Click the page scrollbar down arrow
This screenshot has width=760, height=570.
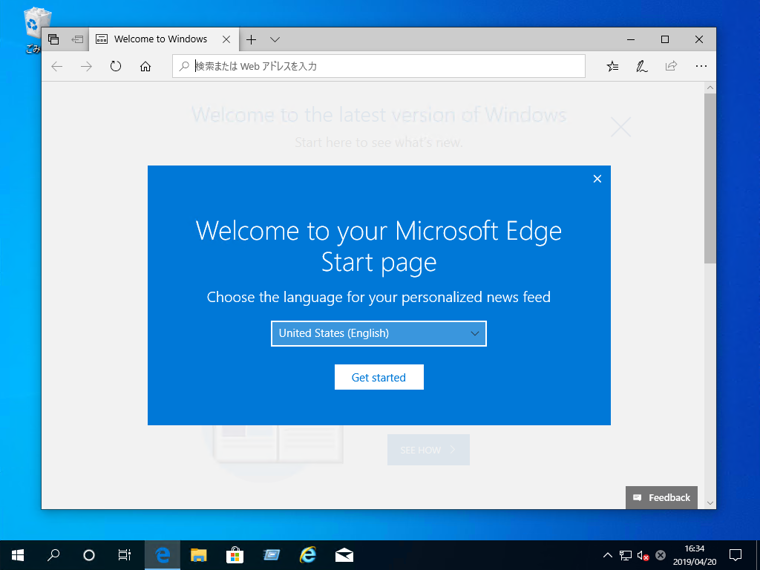click(710, 503)
